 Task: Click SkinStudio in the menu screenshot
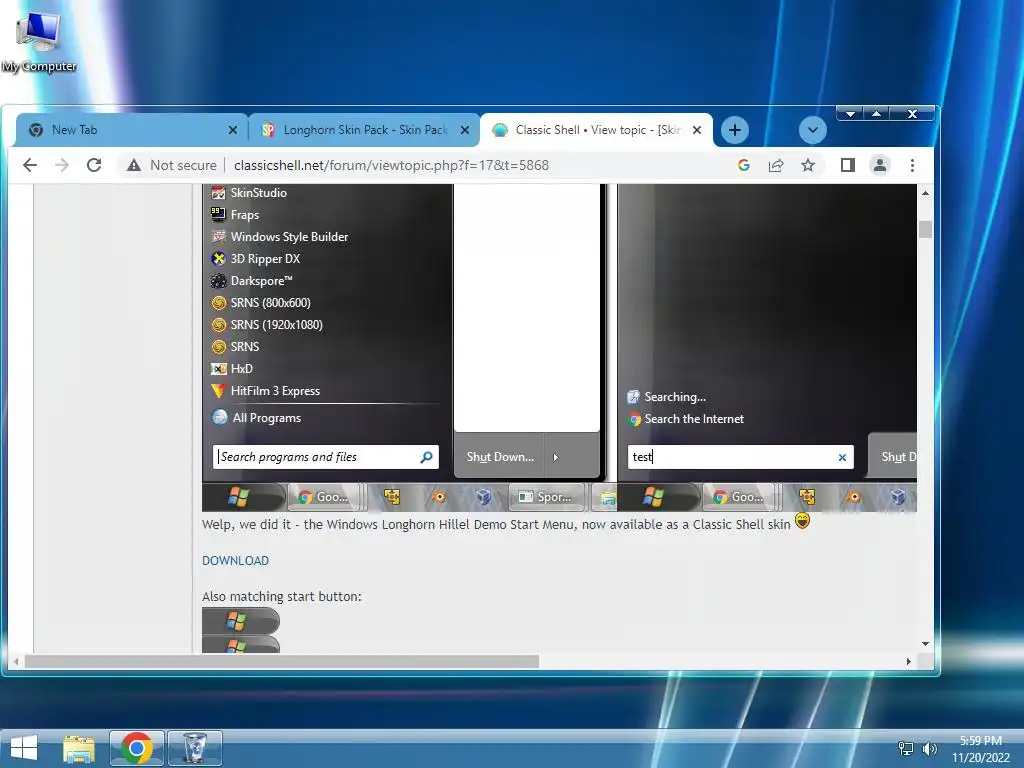click(x=249, y=193)
